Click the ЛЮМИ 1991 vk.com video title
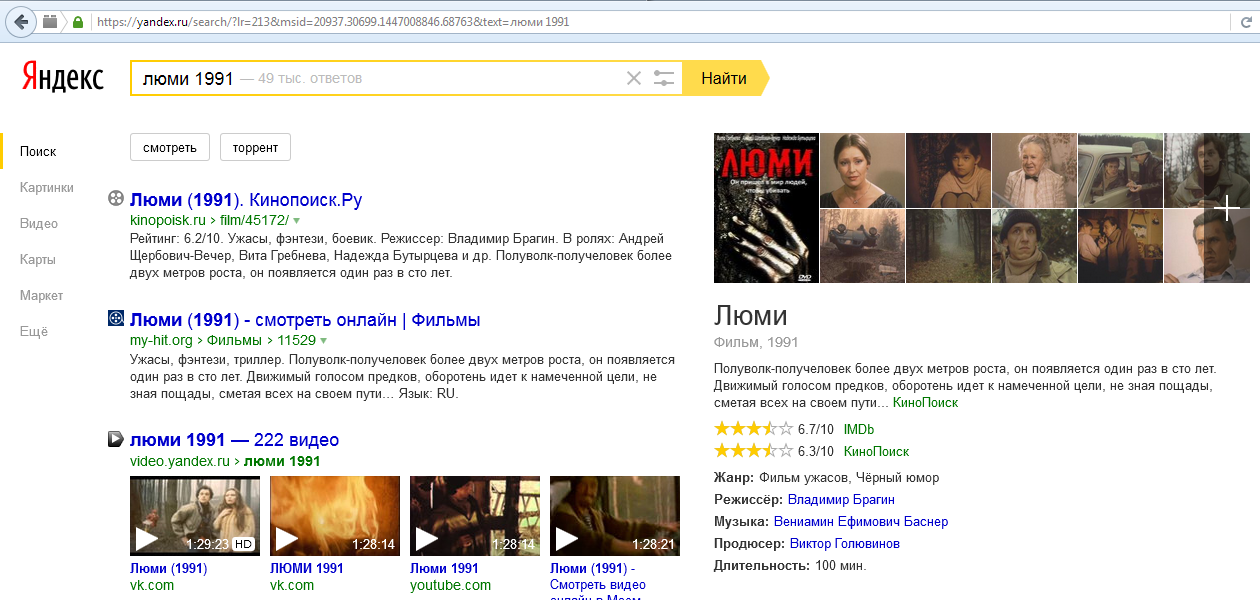This screenshot has width=1260, height=600. [x=307, y=568]
